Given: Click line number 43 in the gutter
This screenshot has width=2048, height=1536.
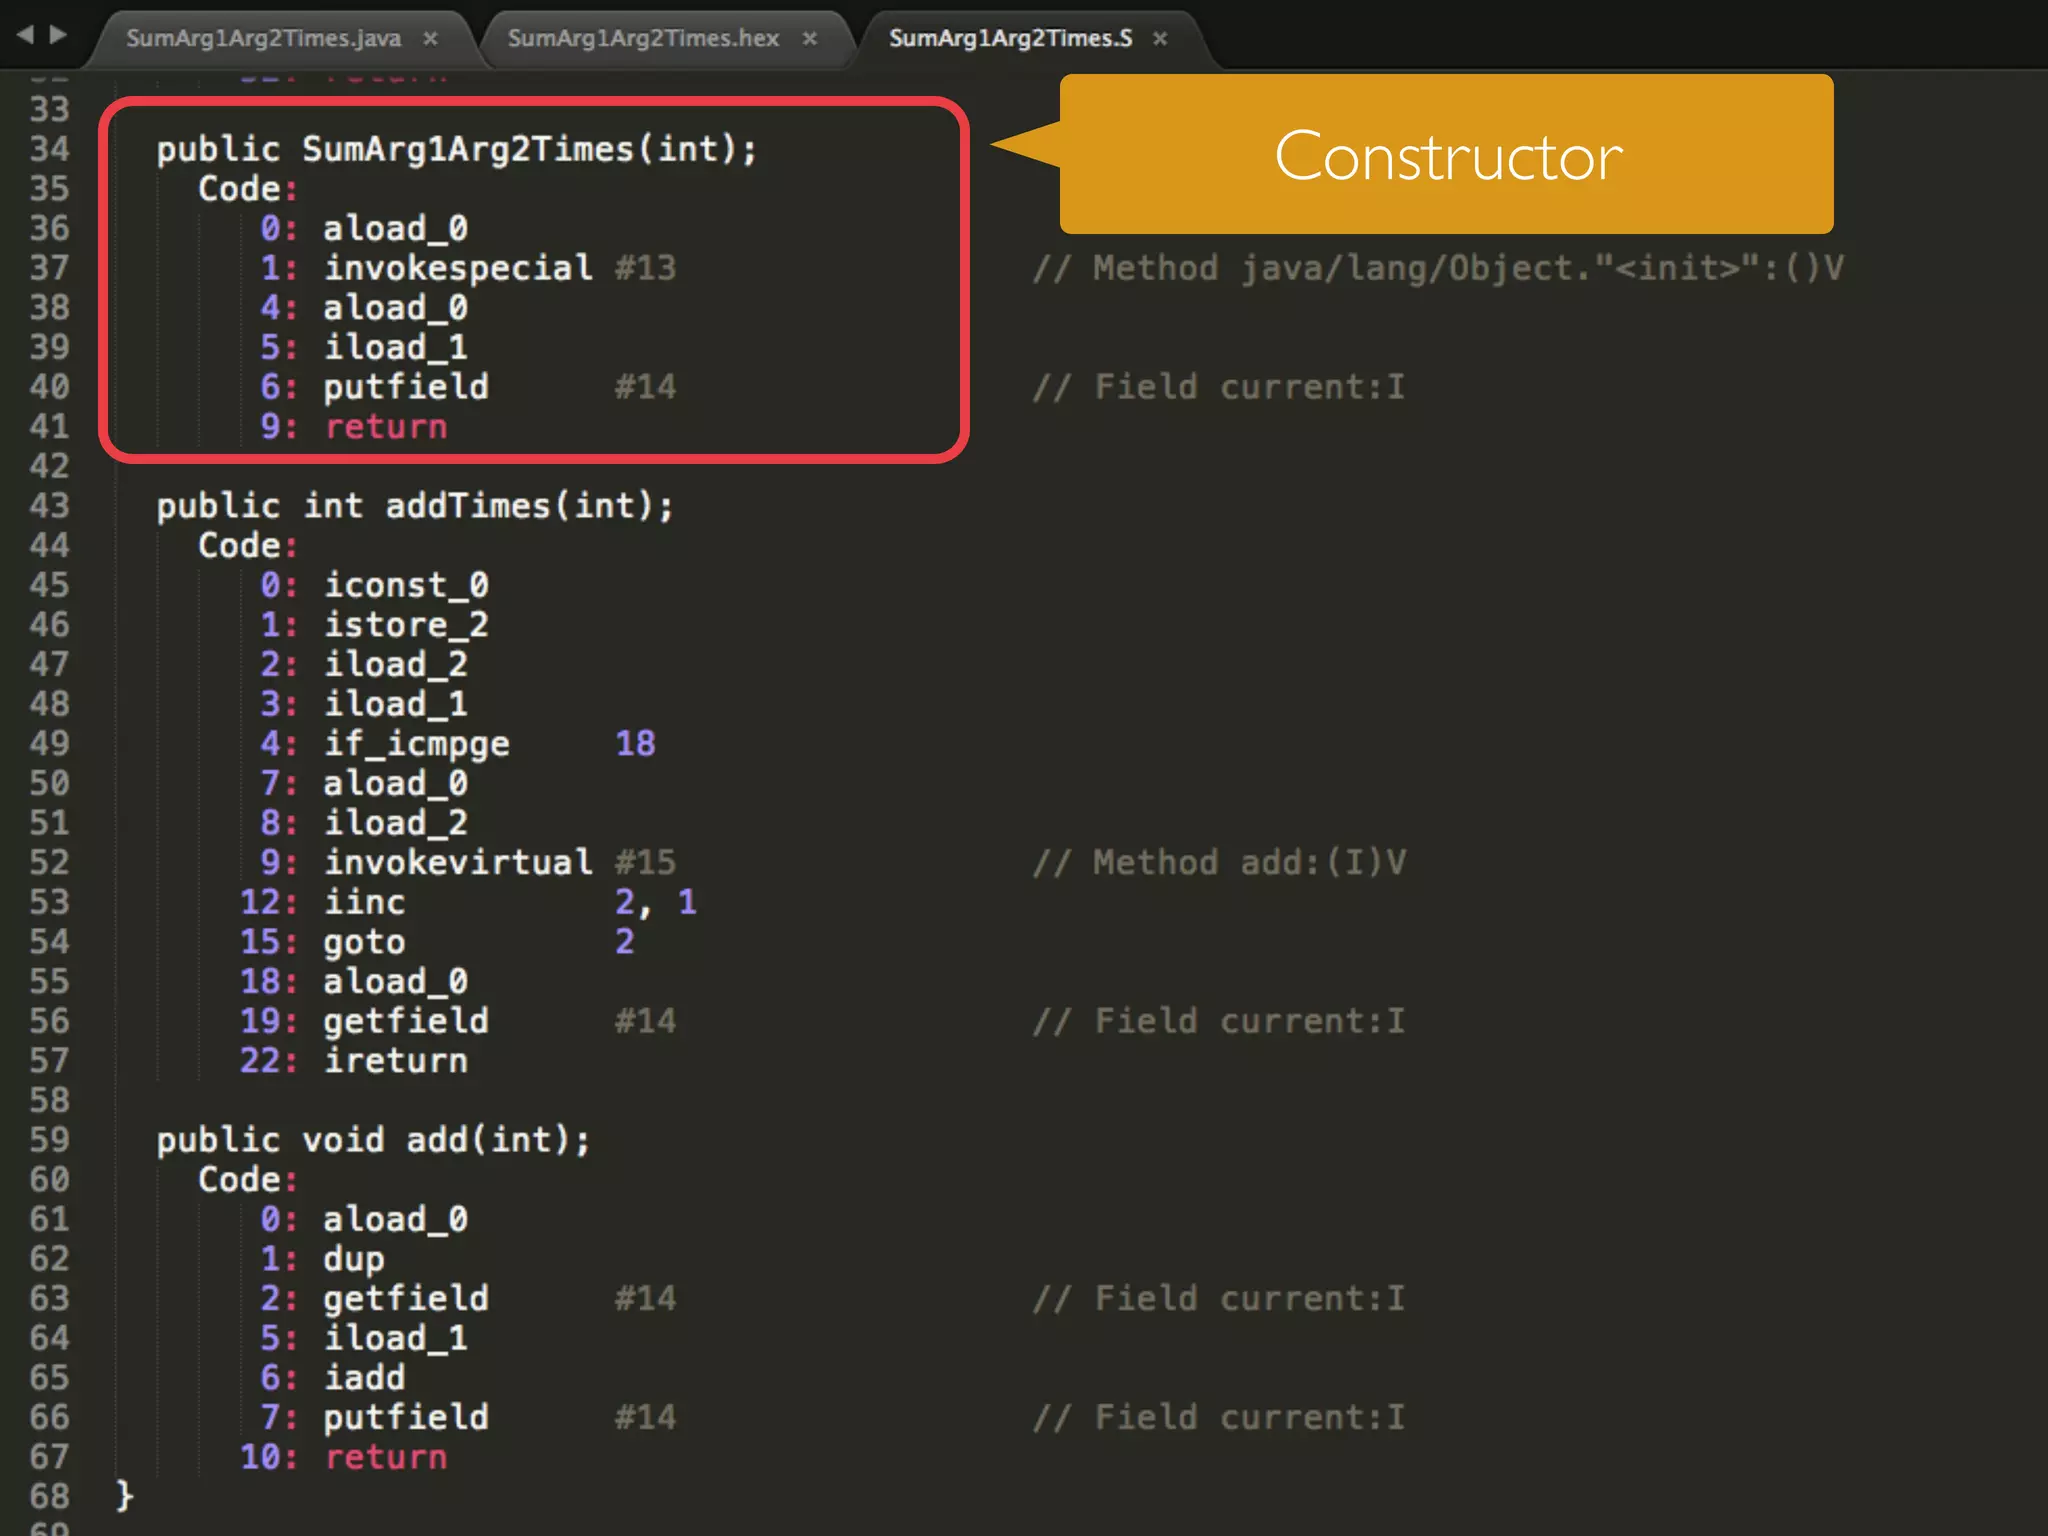Looking at the screenshot, I should click(x=50, y=506).
